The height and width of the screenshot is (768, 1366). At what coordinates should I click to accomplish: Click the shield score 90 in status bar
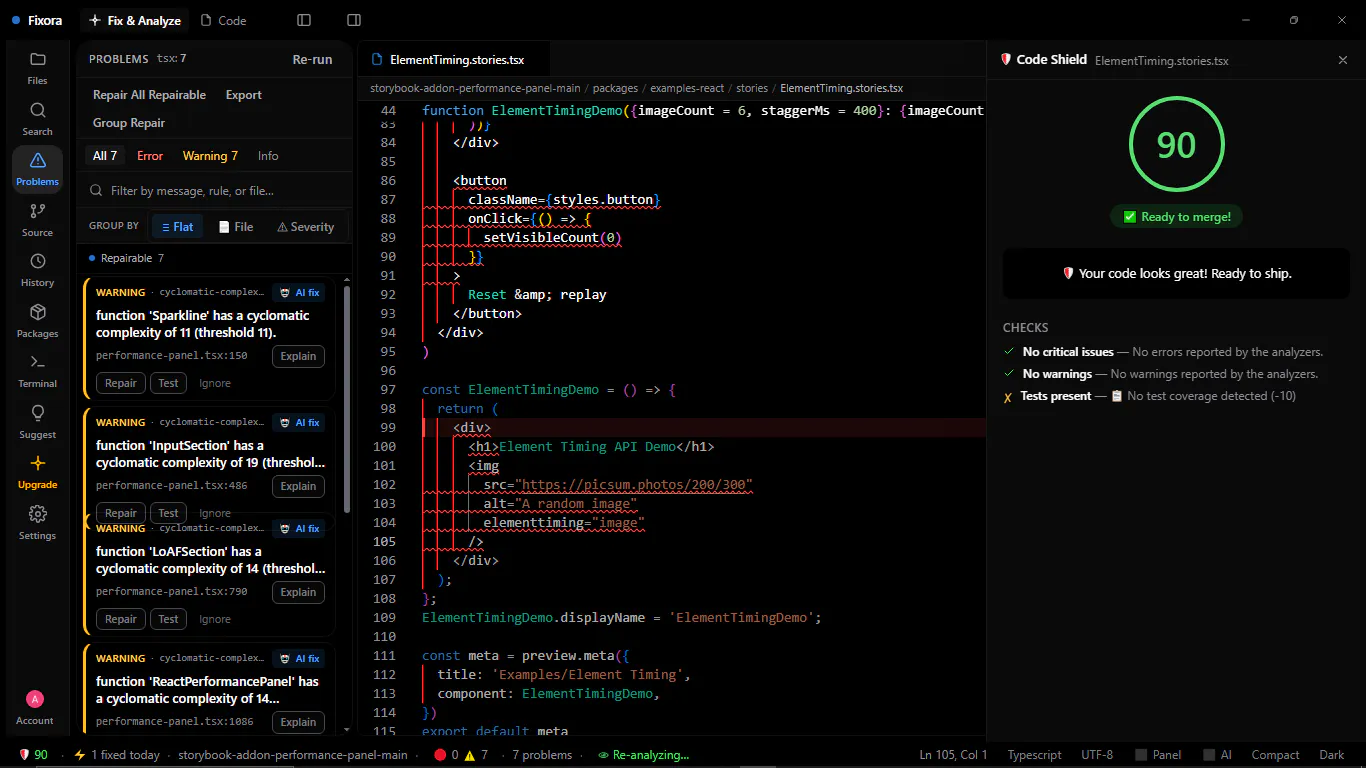click(x=33, y=755)
